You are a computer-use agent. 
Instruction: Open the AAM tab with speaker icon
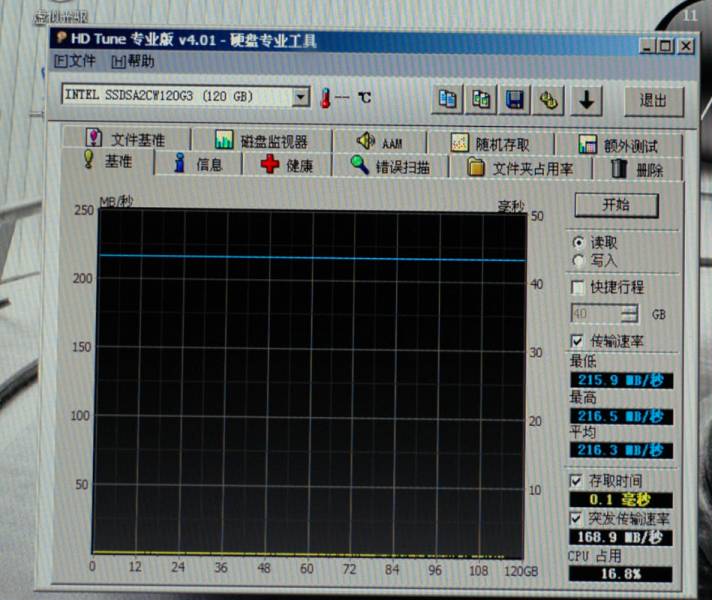pos(379,143)
